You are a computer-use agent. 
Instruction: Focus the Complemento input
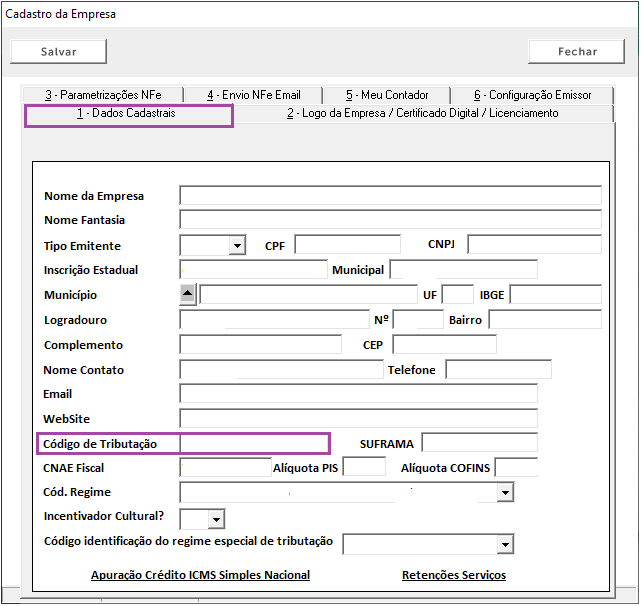tap(260, 344)
